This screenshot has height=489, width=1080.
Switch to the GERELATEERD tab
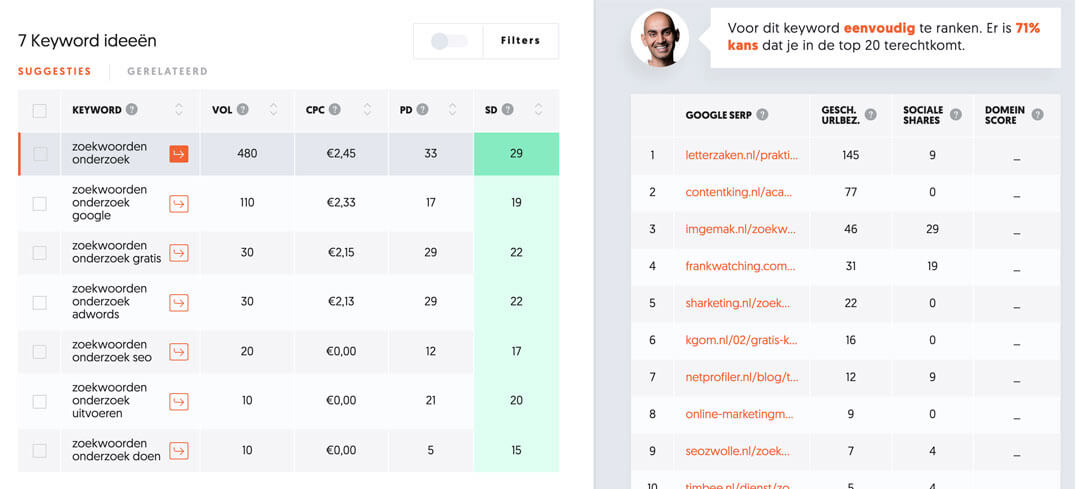(167, 72)
